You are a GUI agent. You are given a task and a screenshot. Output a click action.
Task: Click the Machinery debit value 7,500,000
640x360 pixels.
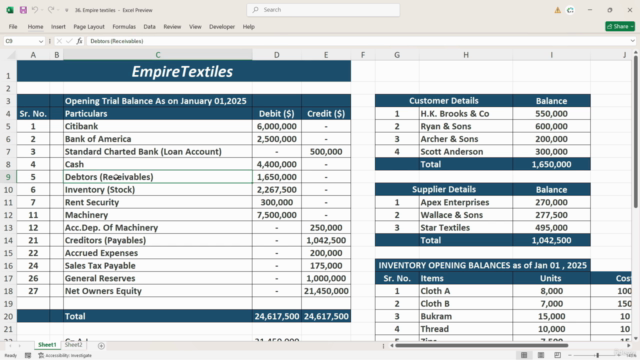point(277,215)
